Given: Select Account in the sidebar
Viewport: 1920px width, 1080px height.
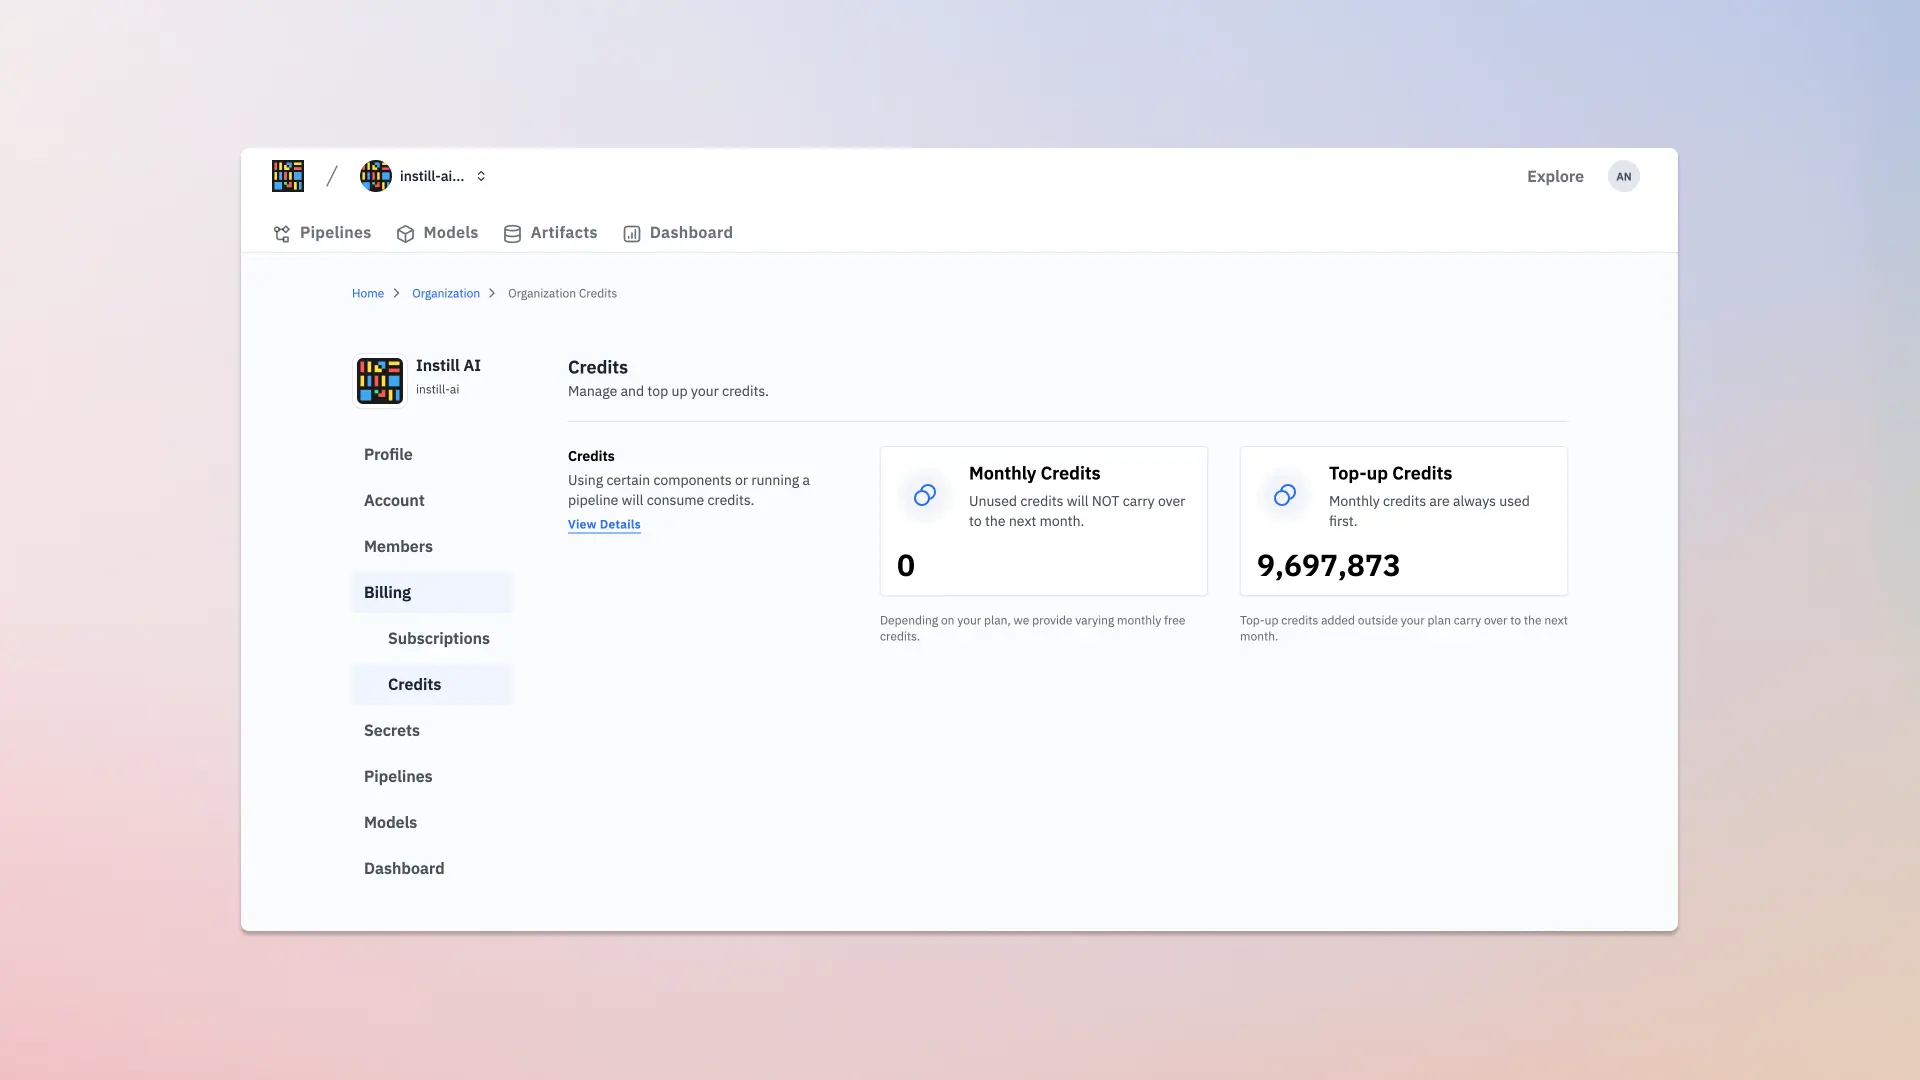Looking at the screenshot, I should tap(432, 500).
